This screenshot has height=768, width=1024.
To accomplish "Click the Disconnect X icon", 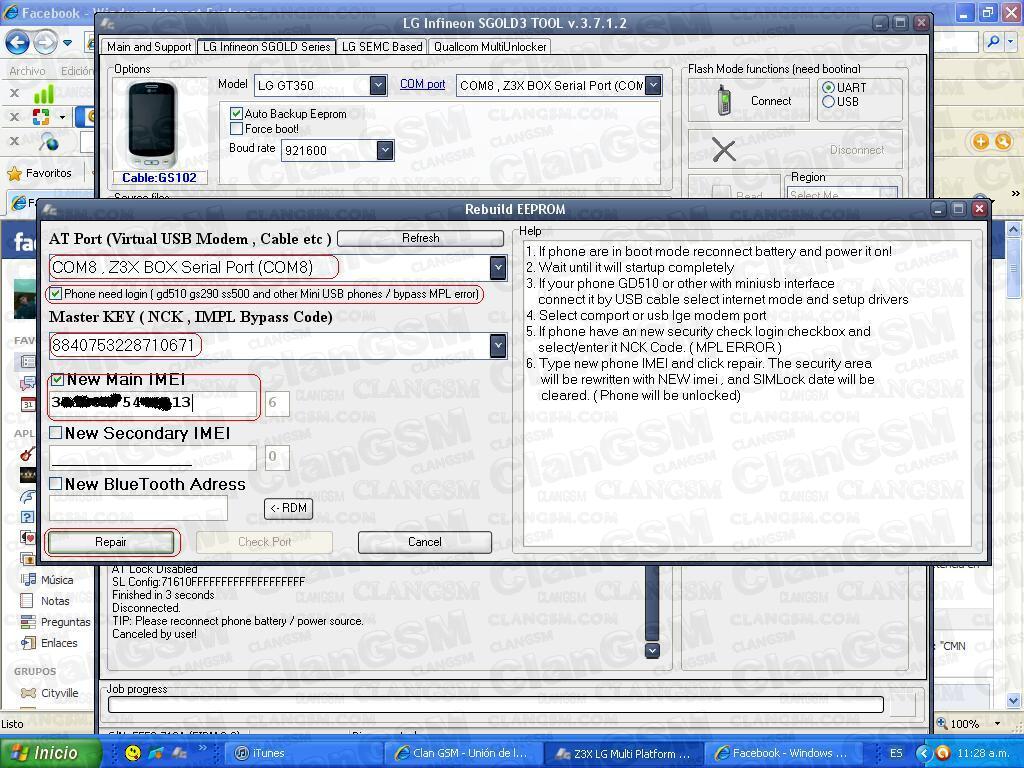I will click(x=724, y=150).
